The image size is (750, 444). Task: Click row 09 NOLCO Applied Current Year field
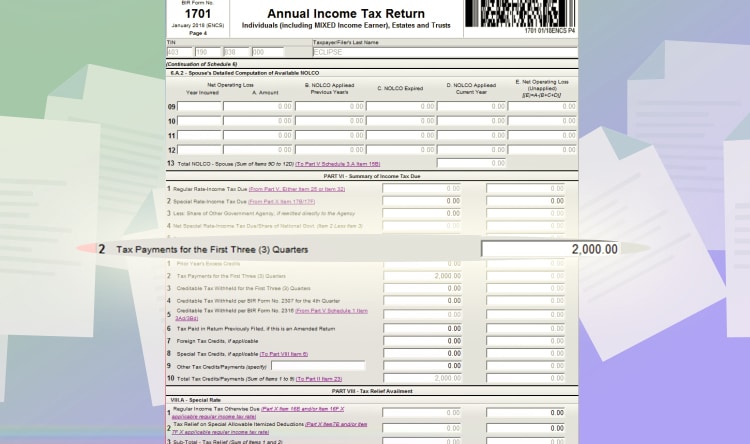coord(471,106)
